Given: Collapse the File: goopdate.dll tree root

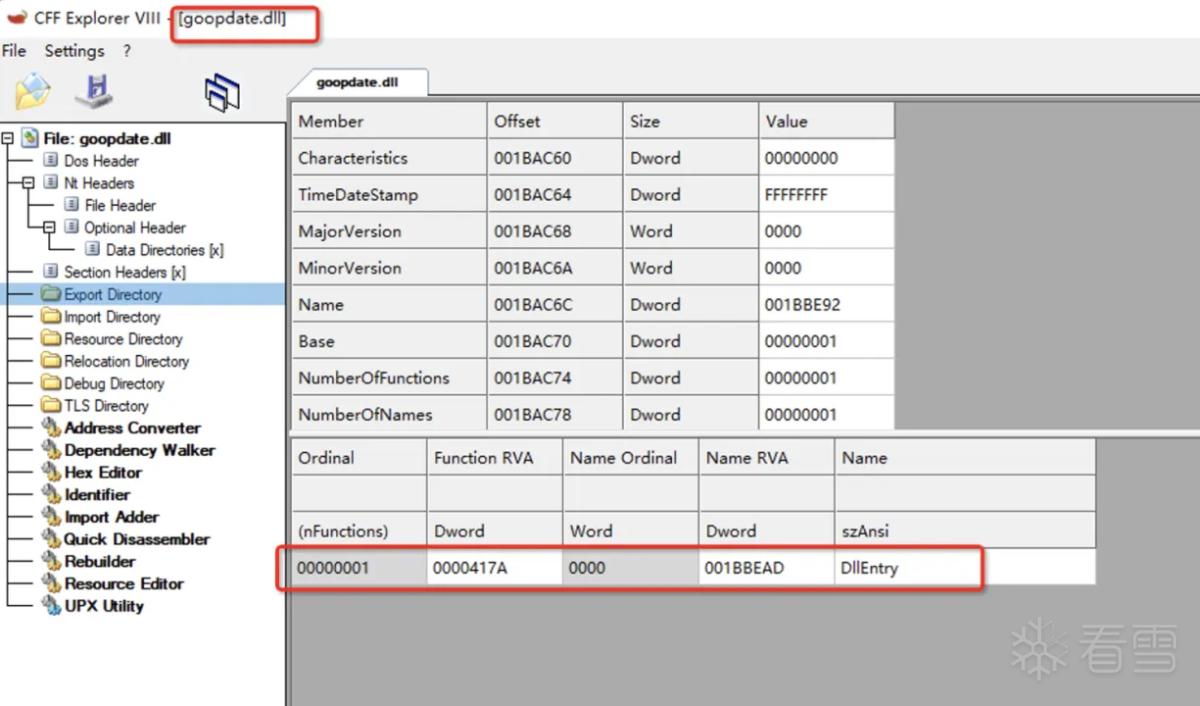Looking at the screenshot, I should click(x=8, y=139).
